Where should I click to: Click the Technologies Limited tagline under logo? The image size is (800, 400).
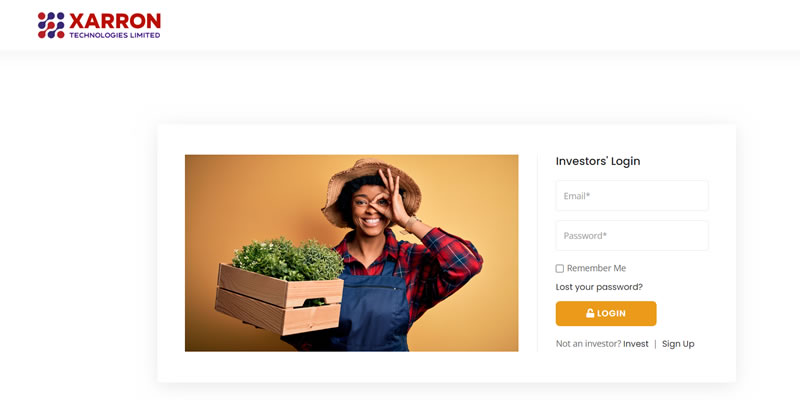(x=115, y=36)
